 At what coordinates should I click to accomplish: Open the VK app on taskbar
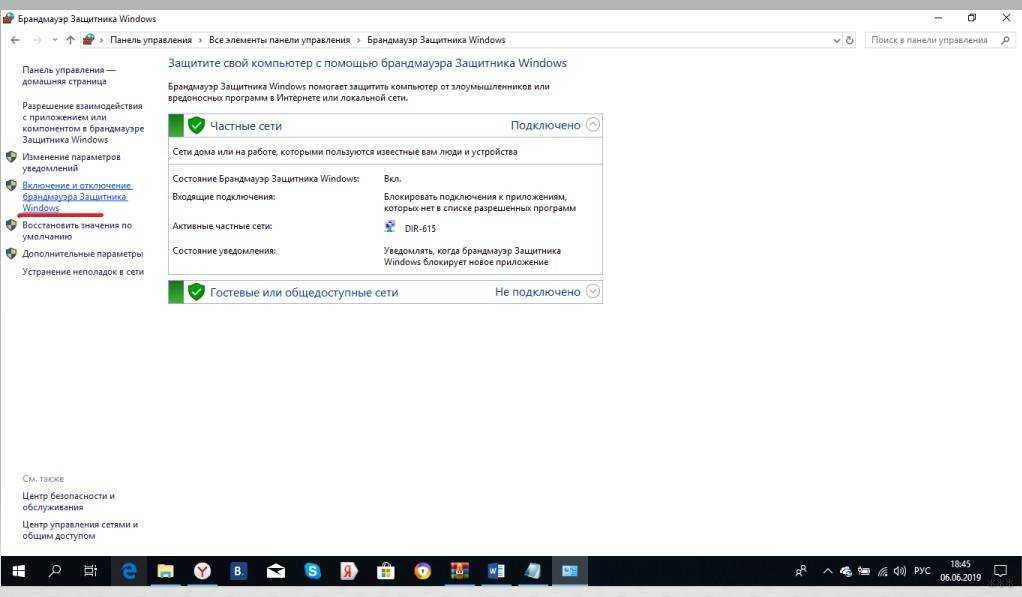click(239, 572)
